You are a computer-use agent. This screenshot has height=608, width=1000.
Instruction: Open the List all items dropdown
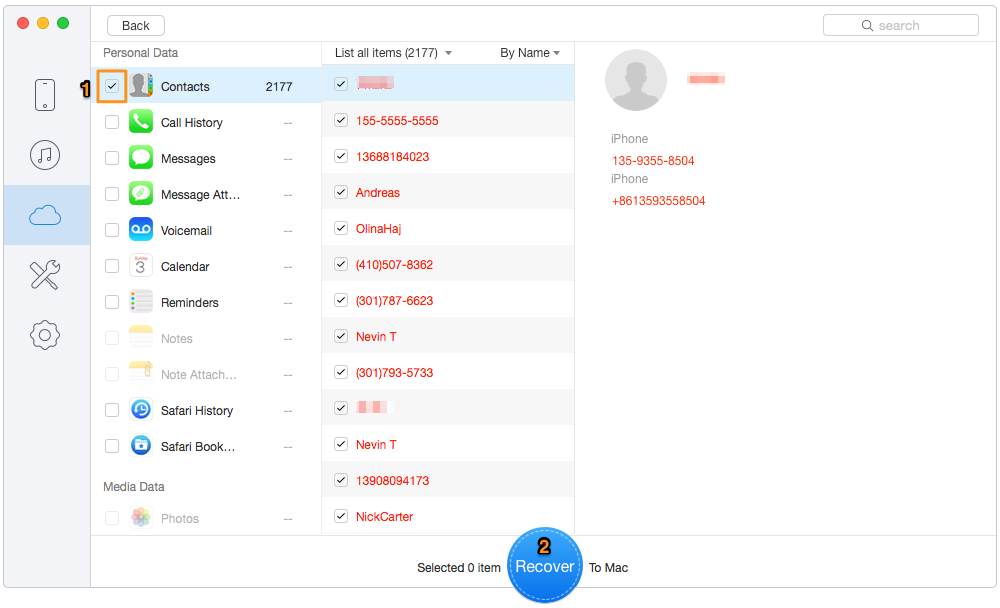[393, 53]
